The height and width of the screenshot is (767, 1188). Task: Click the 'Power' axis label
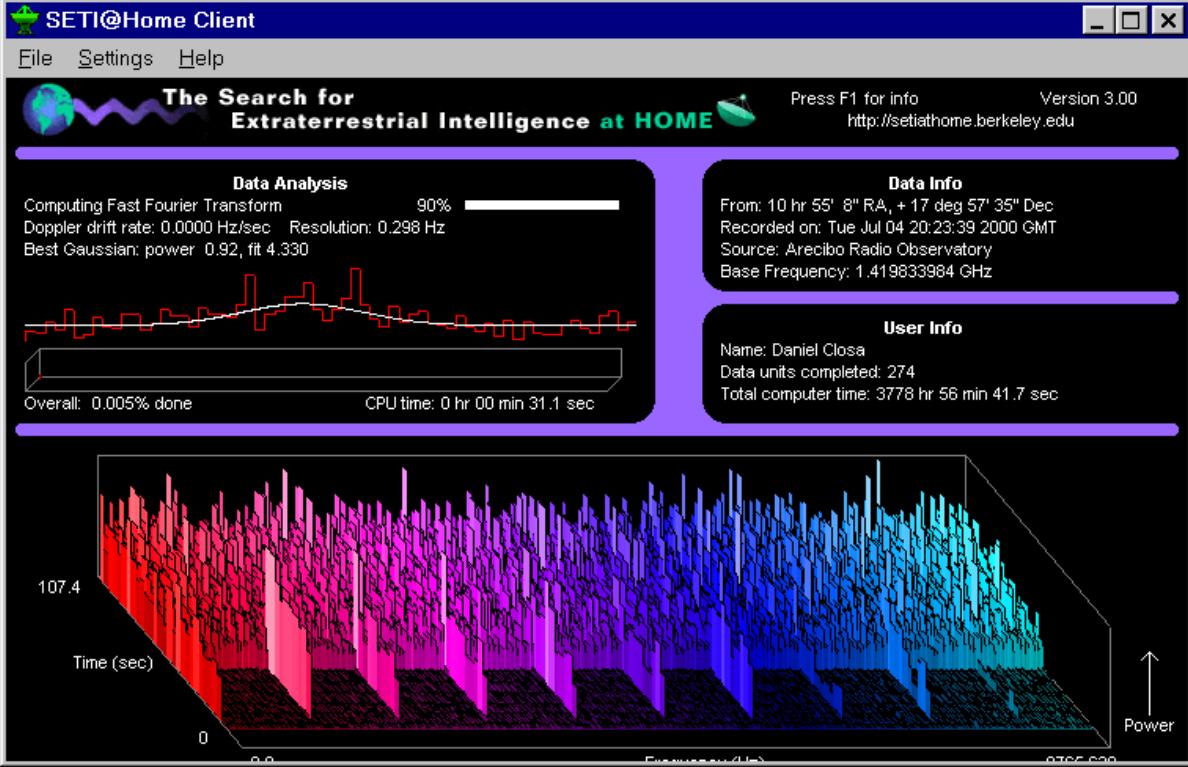click(1149, 725)
